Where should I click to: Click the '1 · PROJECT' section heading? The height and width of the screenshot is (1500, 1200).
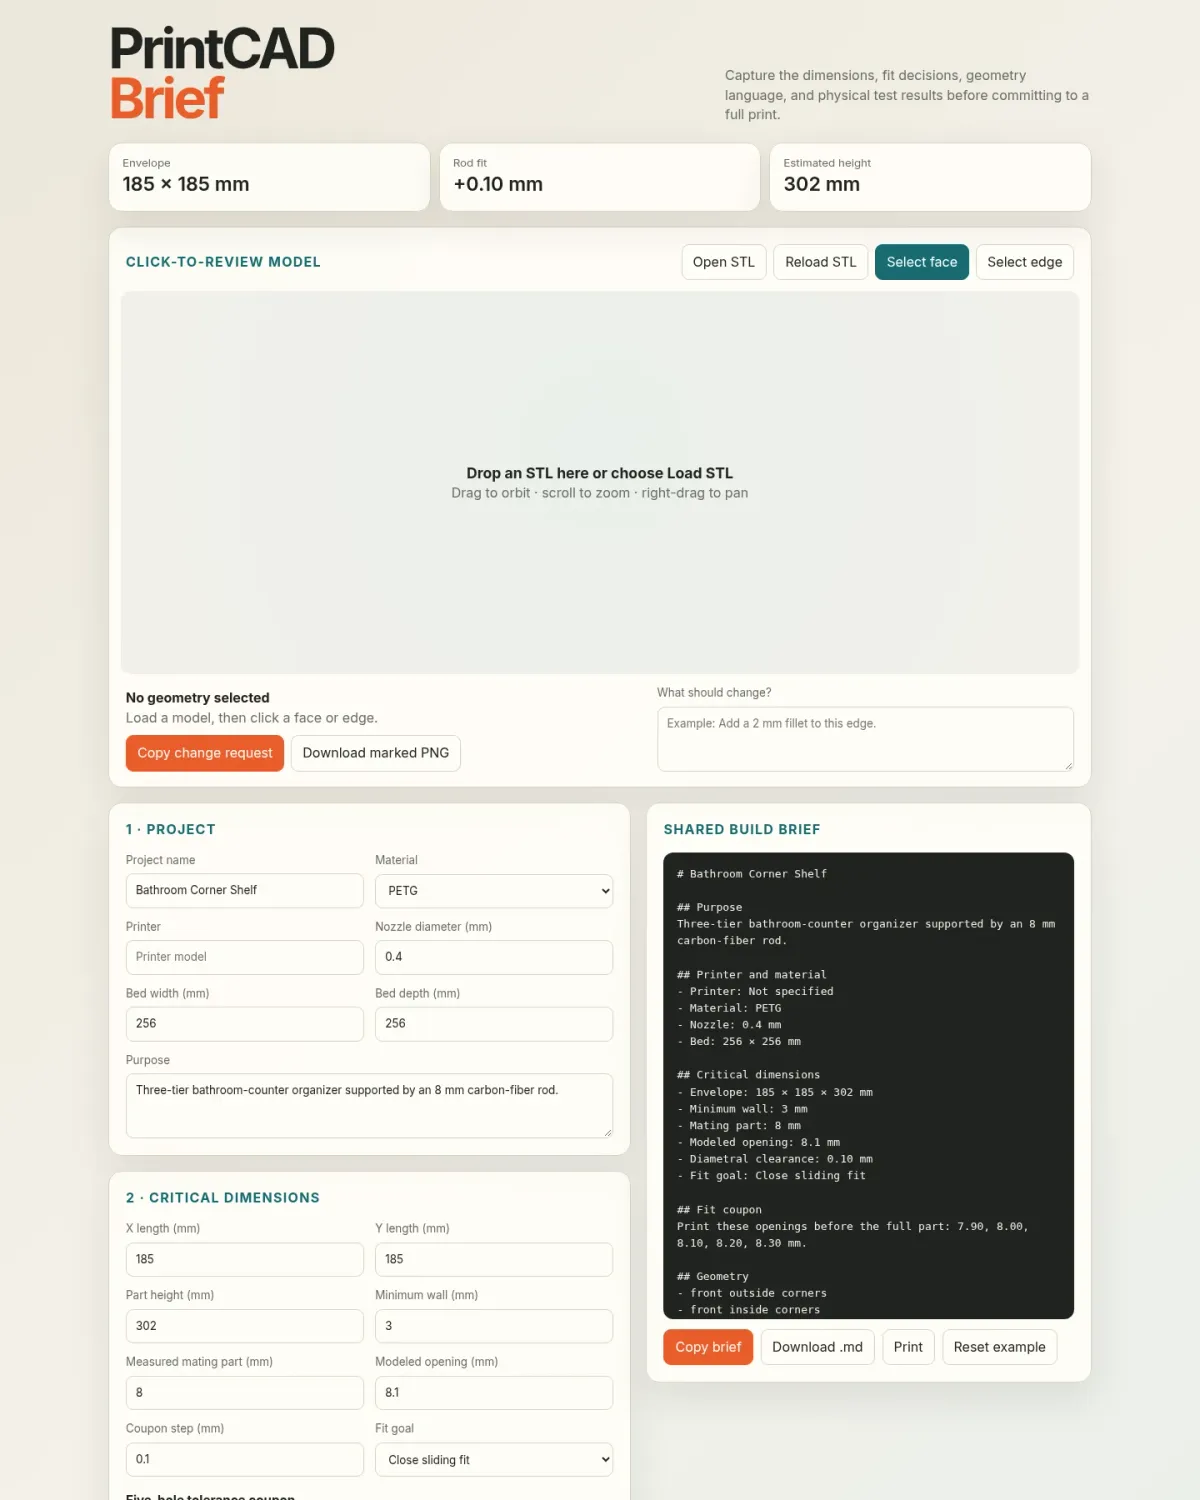(x=171, y=829)
